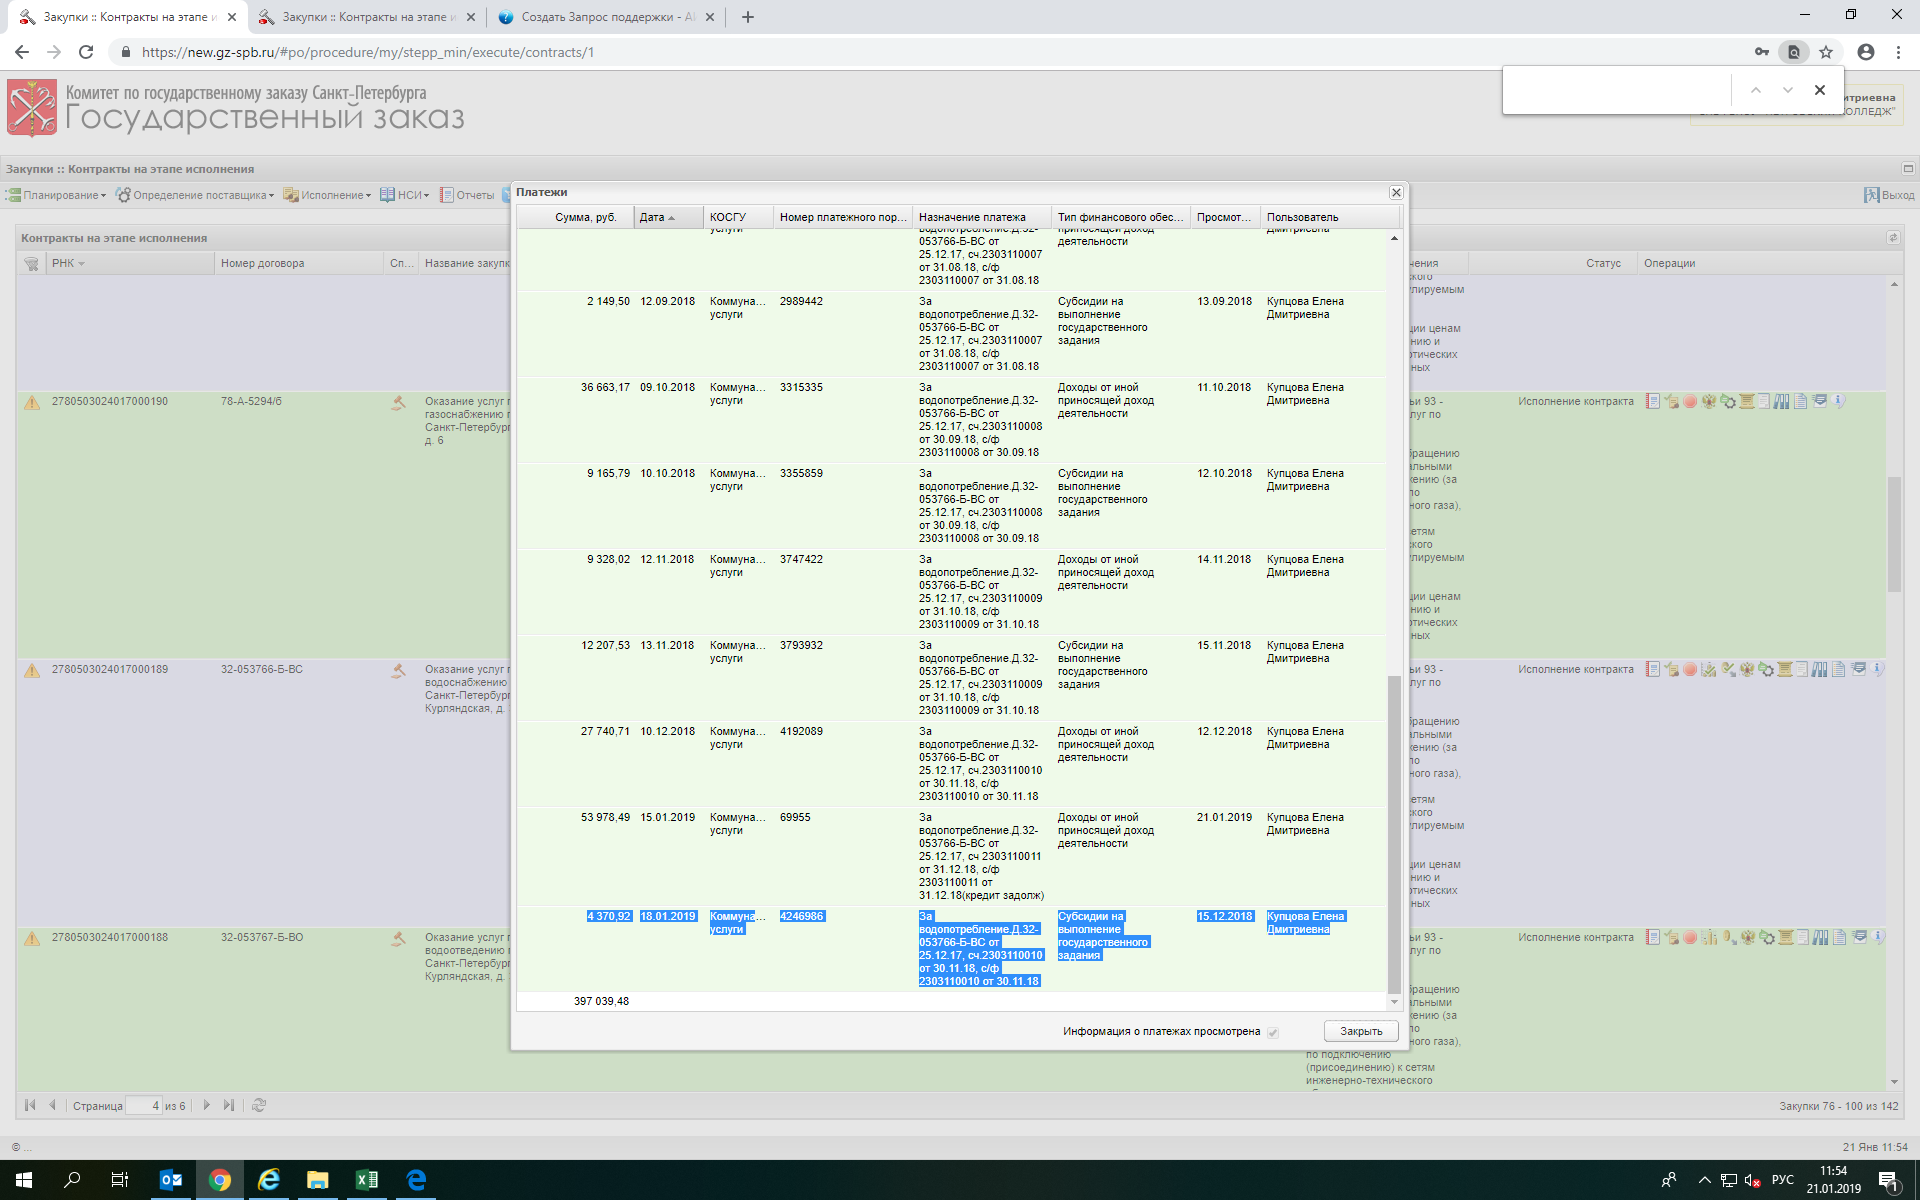Switch to second 'Закупки :: Контракты' browser tab
Image resolution: width=1920 pixels, height=1200 pixels.
point(366,17)
